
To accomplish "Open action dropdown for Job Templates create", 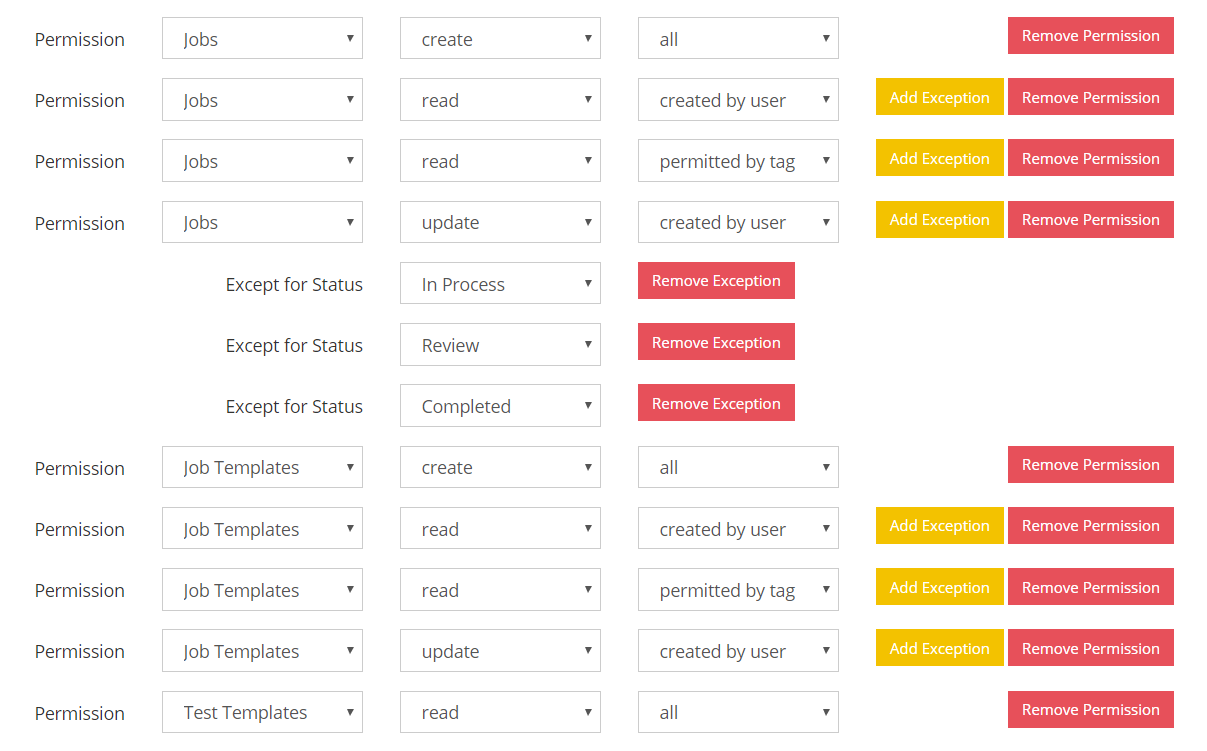I will point(500,467).
